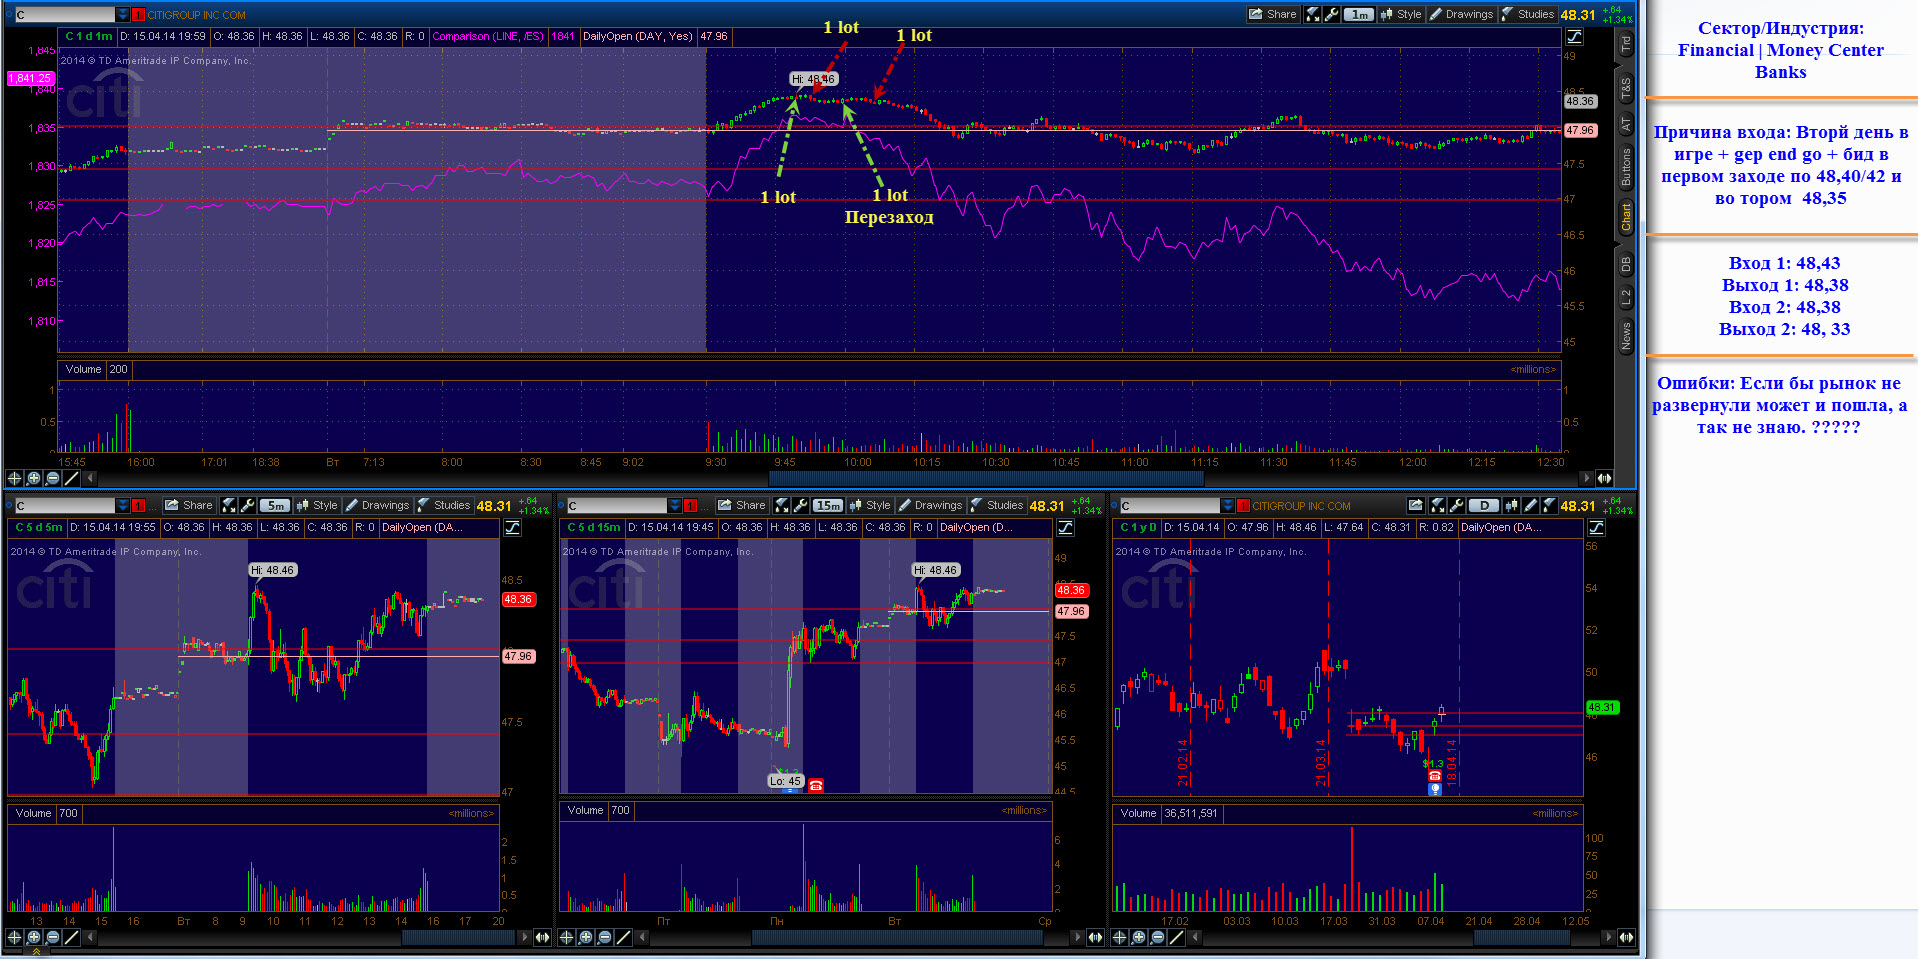Zoom in using magnifier plus on main chart
This screenshot has height=959, width=1918.
[34, 478]
